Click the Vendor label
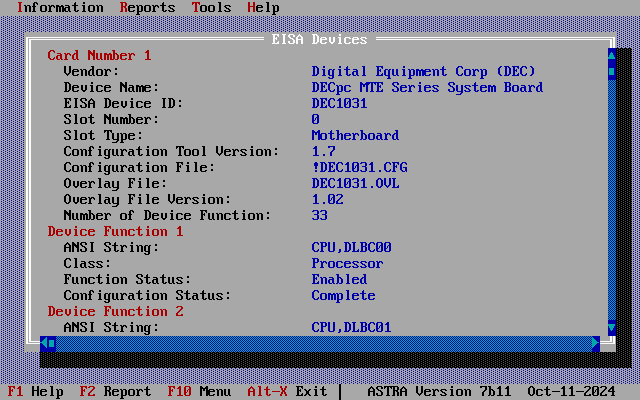This screenshot has width=640, height=400. coord(91,71)
